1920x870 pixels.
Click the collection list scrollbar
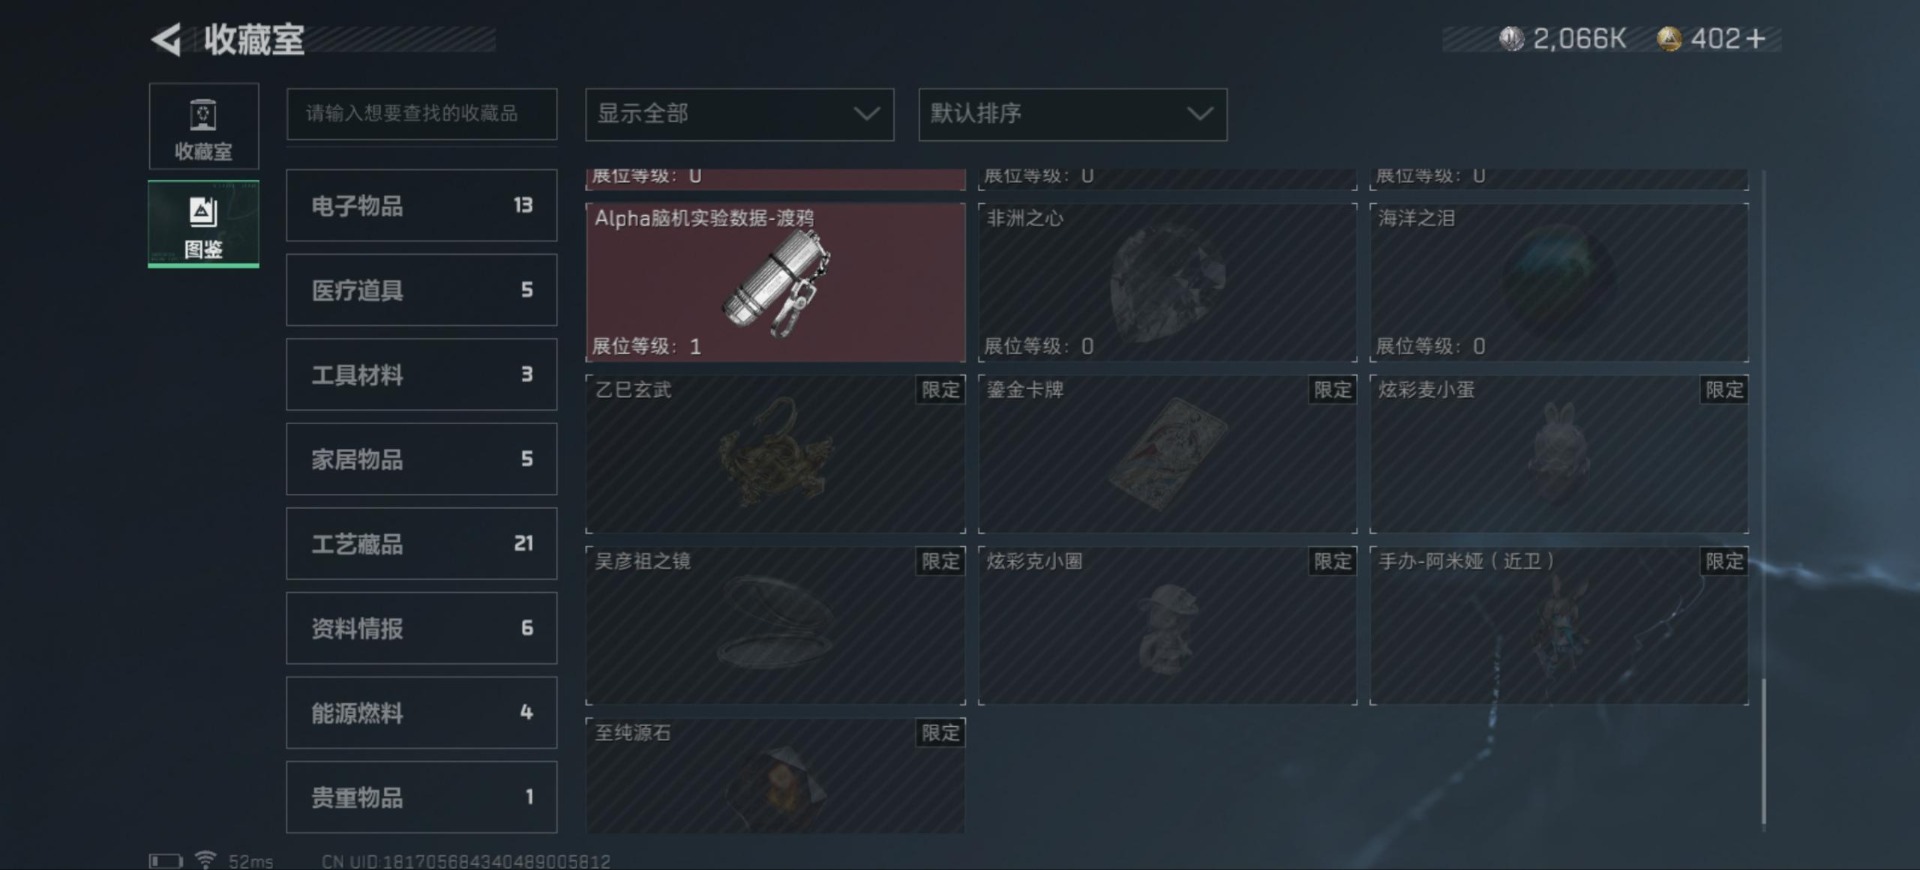point(1764,752)
